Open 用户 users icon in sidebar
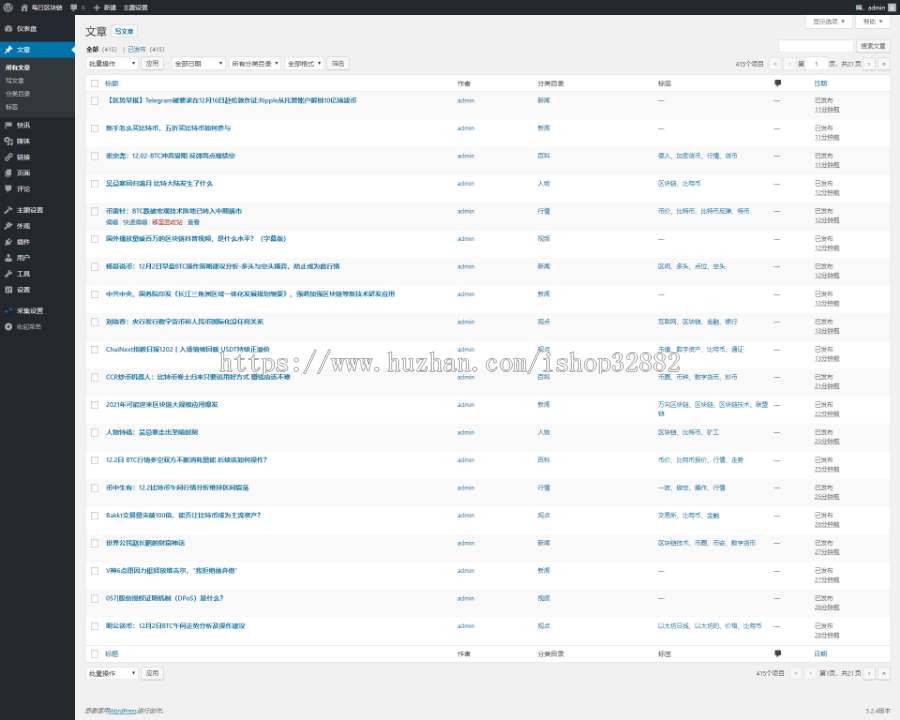Image resolution: width=900 pixels, height=720 pixels. (8, 258)
